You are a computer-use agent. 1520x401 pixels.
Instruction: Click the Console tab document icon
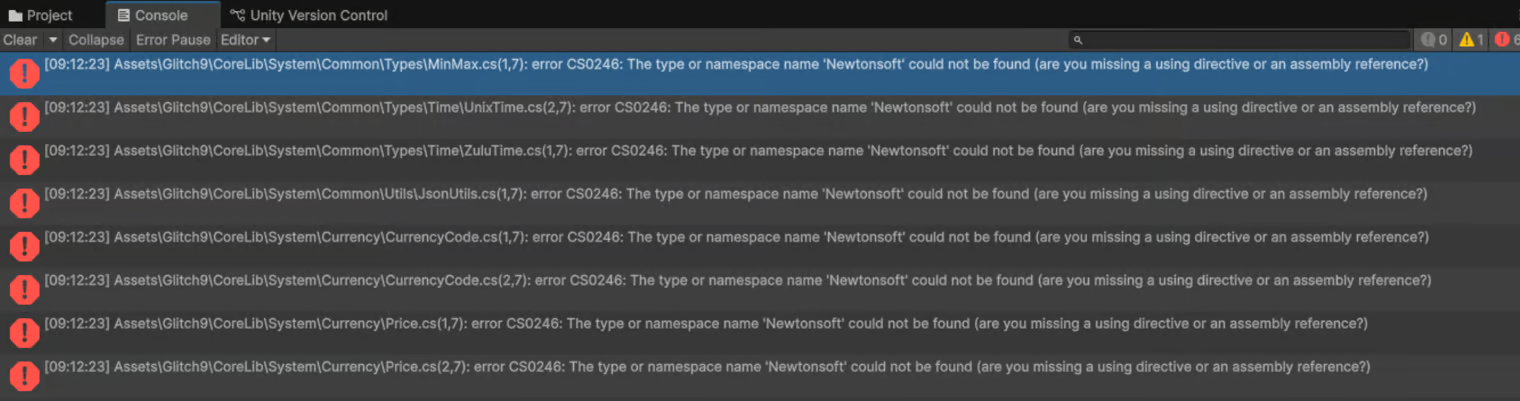(x=124, y=15)
